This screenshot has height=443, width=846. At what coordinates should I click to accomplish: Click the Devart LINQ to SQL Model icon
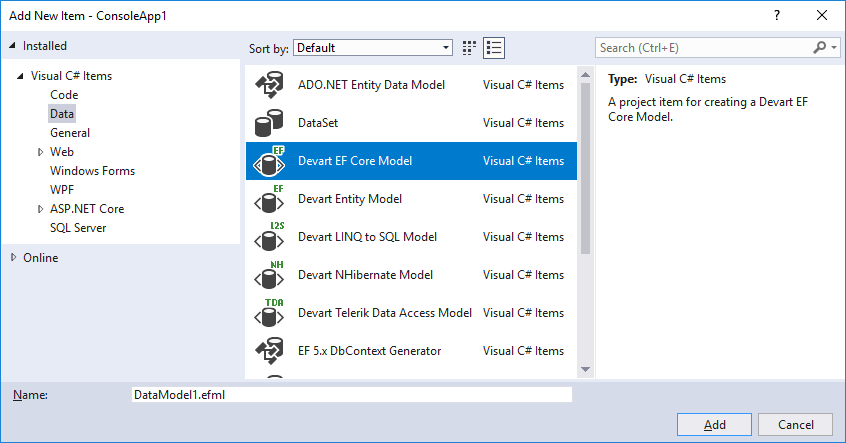point(269,237)
